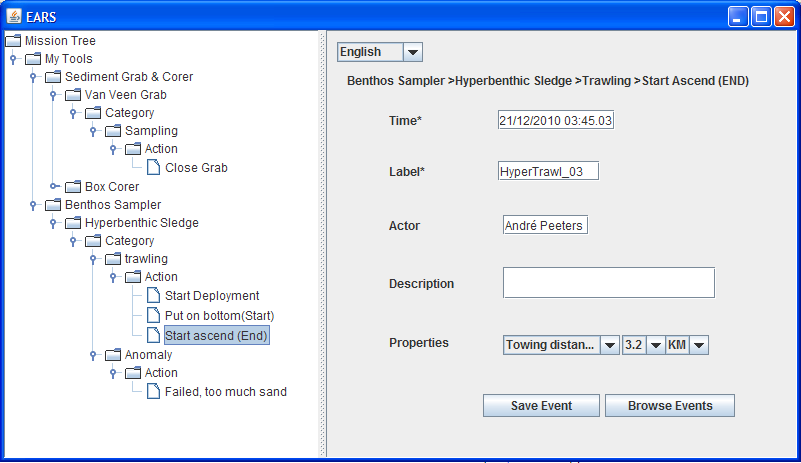The image size is (801, 463).
Task: Click the Close Grab document icon
Action: [x=153, y=167]
